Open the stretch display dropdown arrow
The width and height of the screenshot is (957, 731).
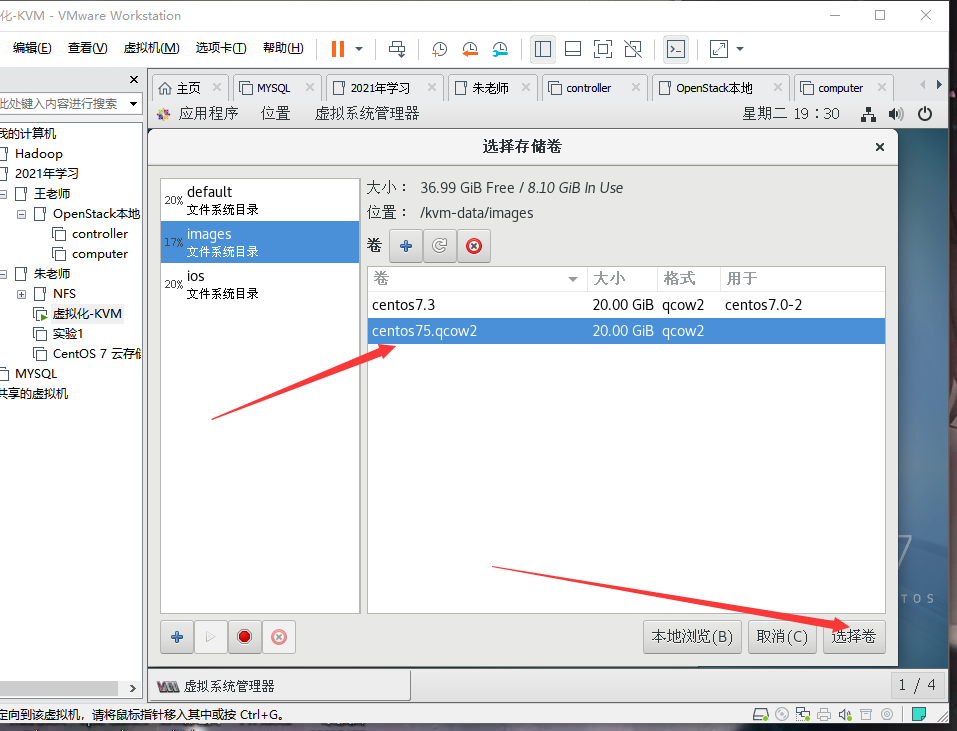(740, 49)
